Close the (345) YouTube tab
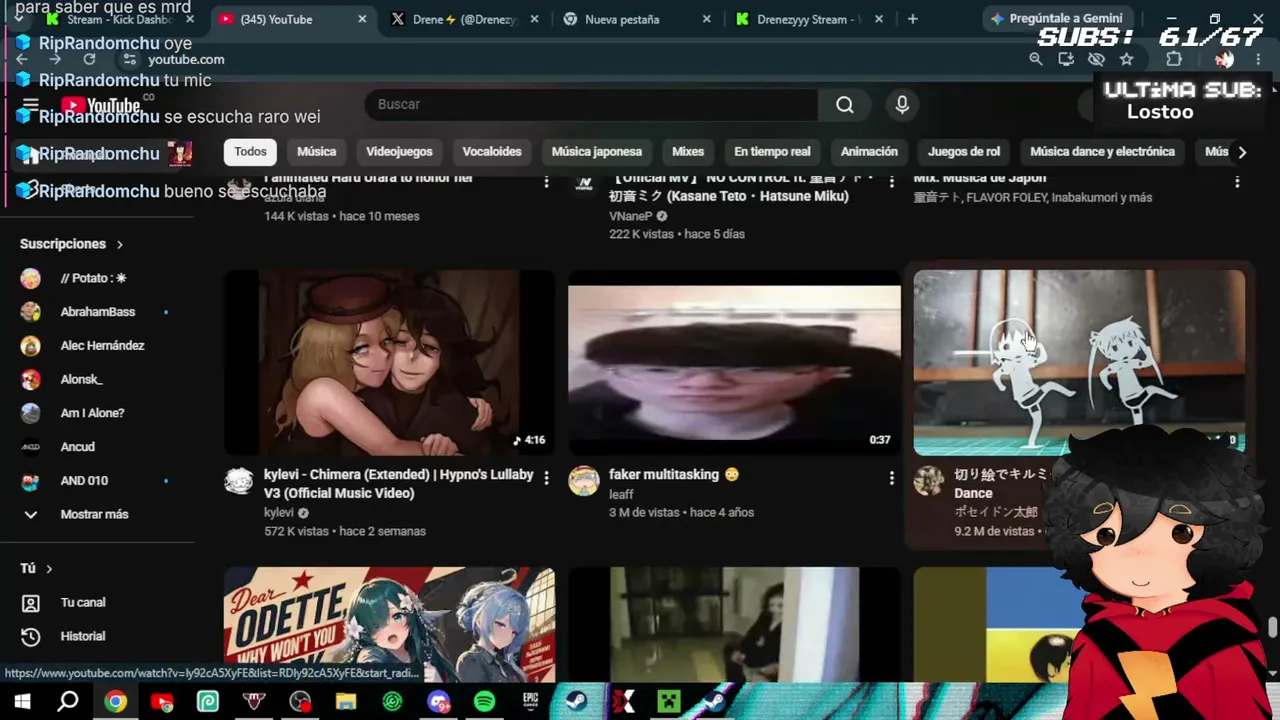 362,19
